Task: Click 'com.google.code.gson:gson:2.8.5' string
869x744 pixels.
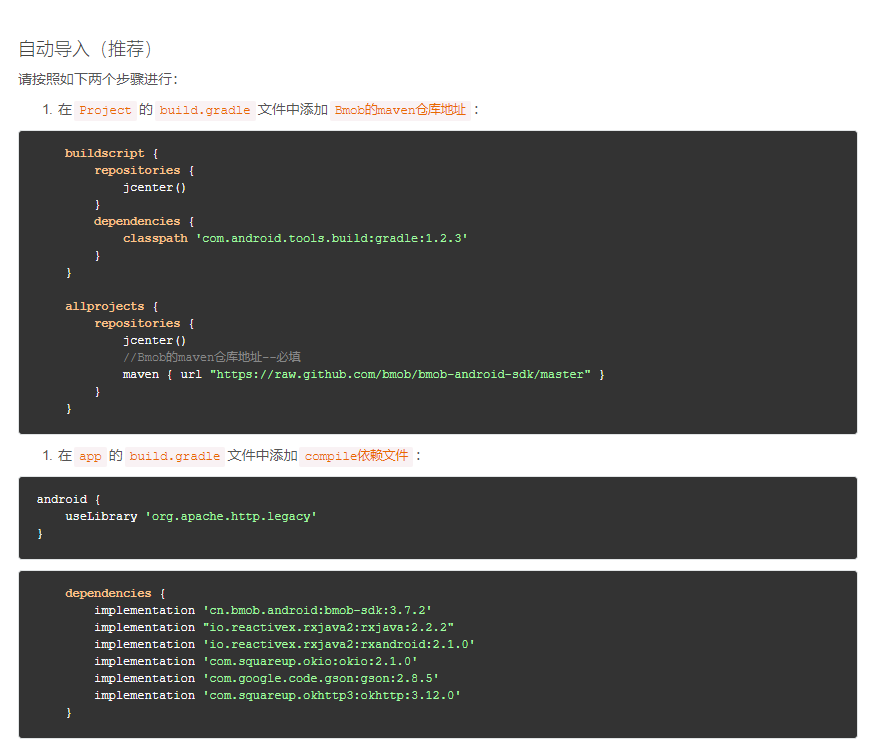Action: point(320,679)
